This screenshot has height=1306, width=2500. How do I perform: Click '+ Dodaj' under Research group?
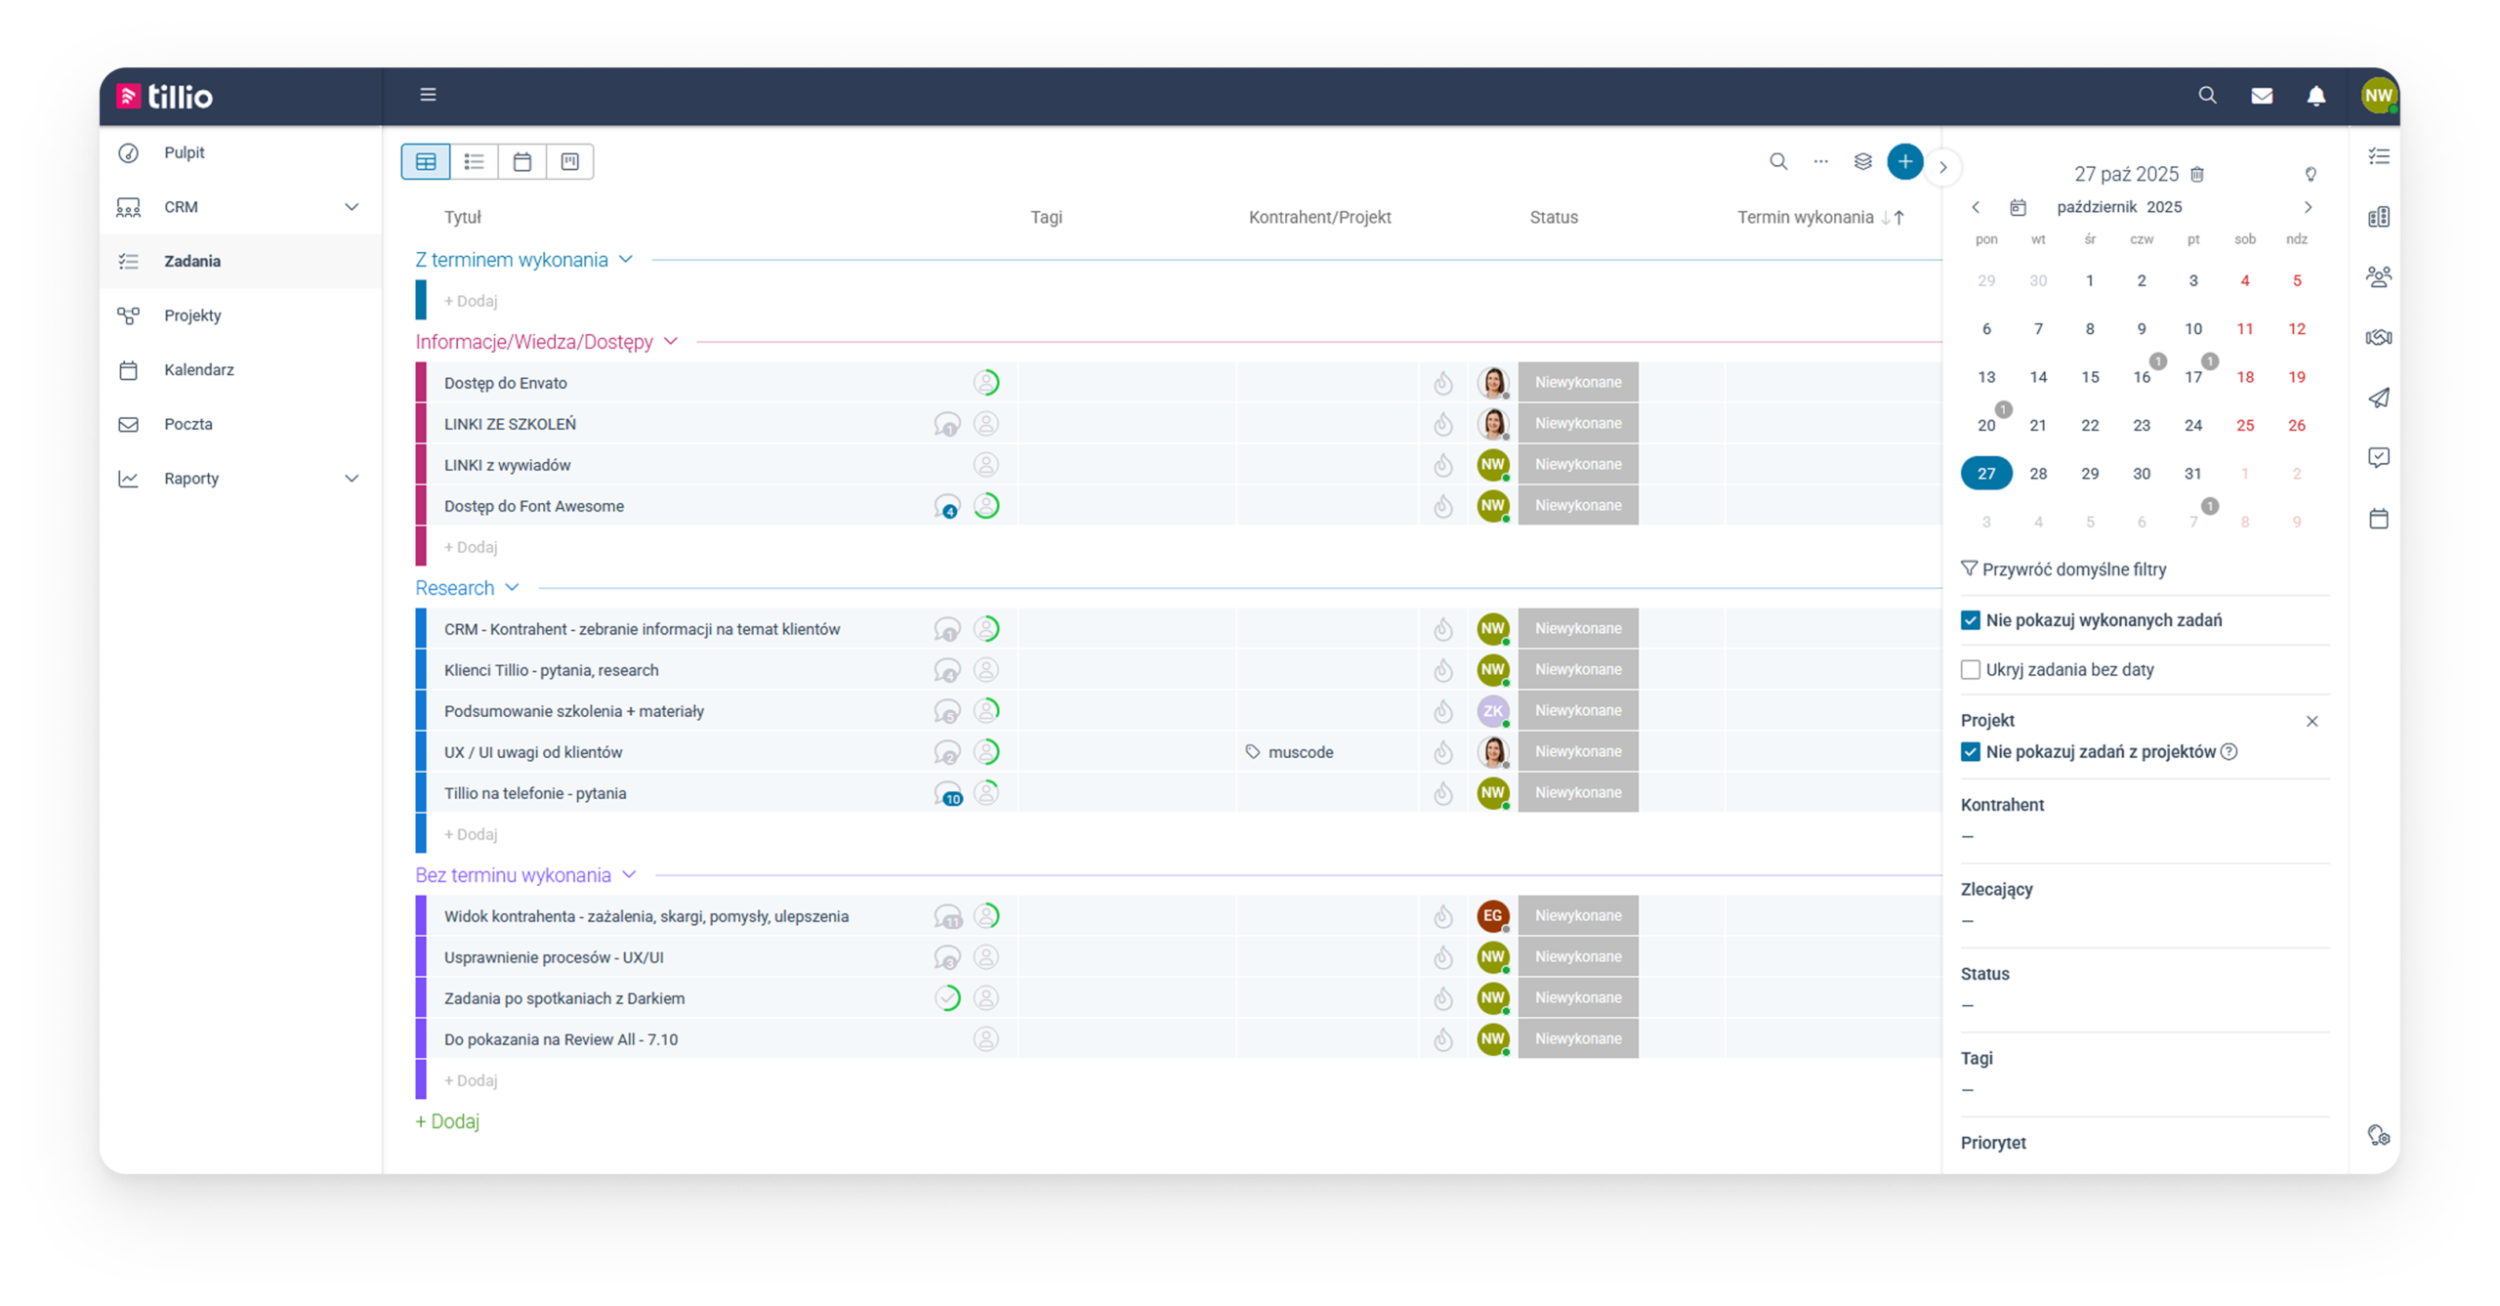click(470, 834)
